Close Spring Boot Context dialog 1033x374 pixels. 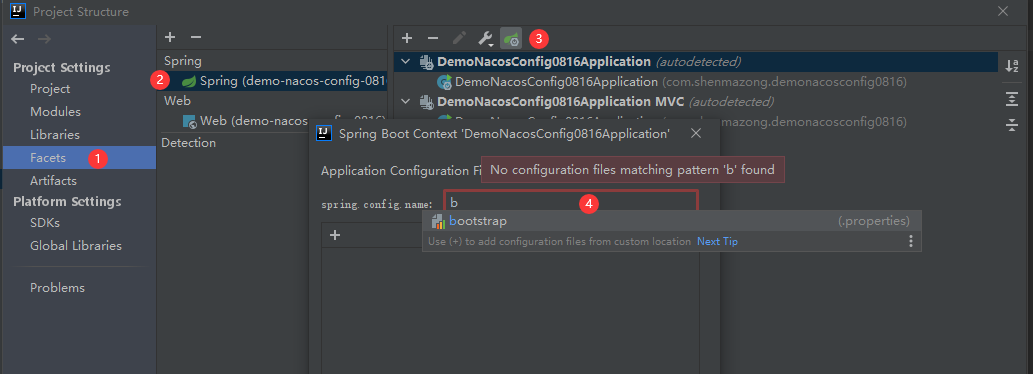click(696, 134)
